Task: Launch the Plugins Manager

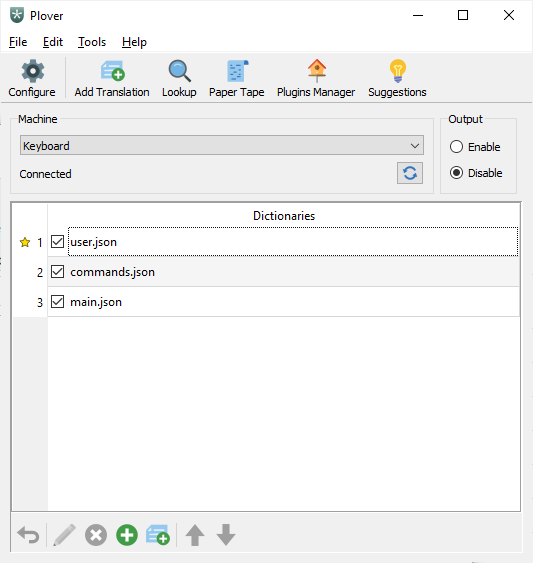Action: pos(316,78)
